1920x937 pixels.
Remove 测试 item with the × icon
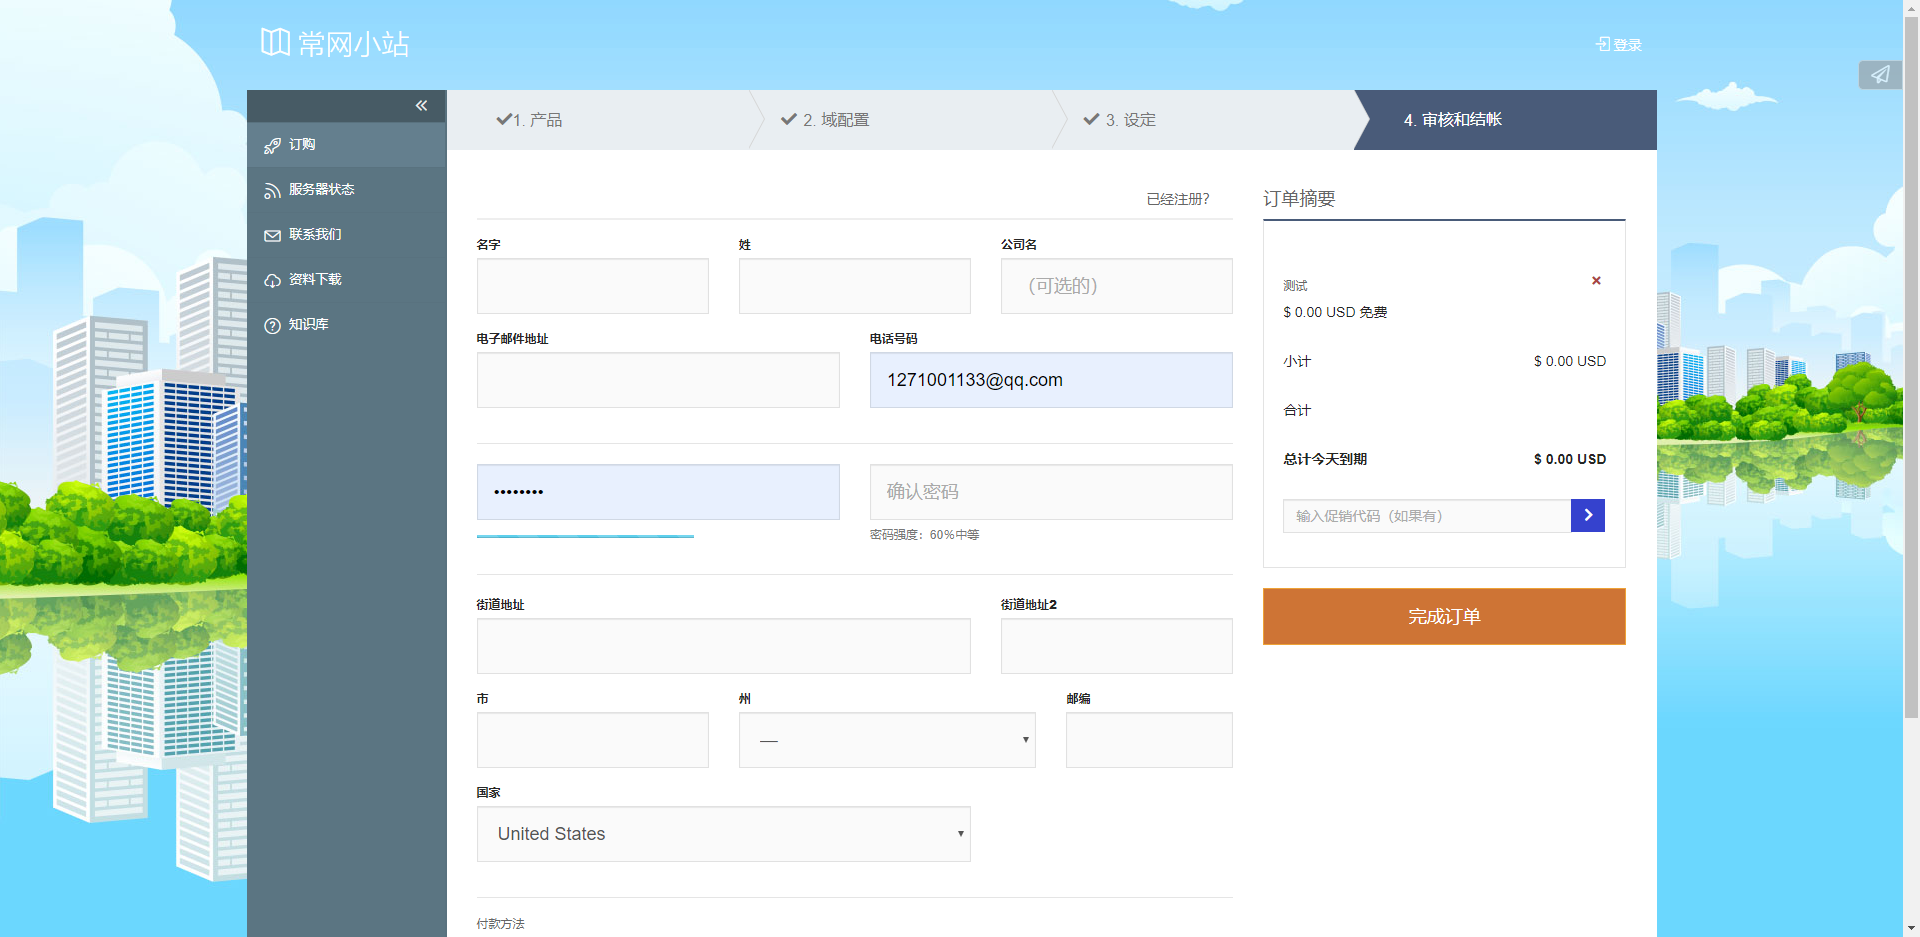(x=1595, y=281)
